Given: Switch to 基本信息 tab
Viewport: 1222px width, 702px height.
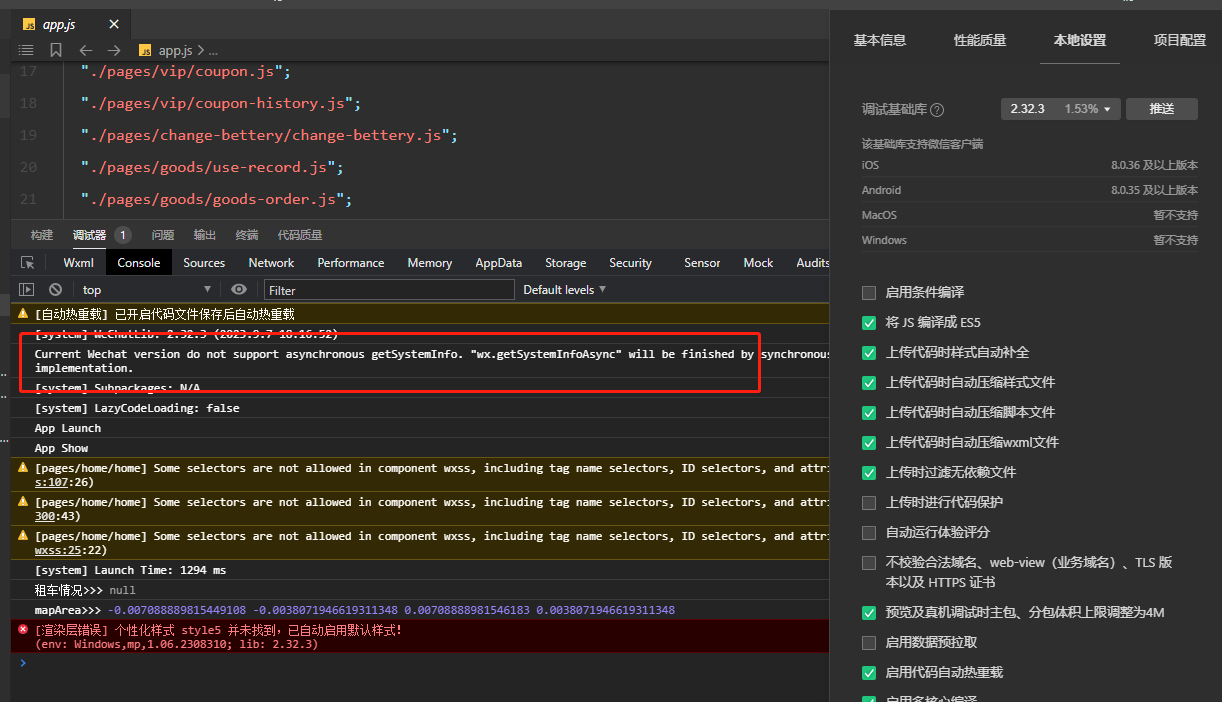Looking at the screenshot, I should pyautogui.click(x=880, y=41).
